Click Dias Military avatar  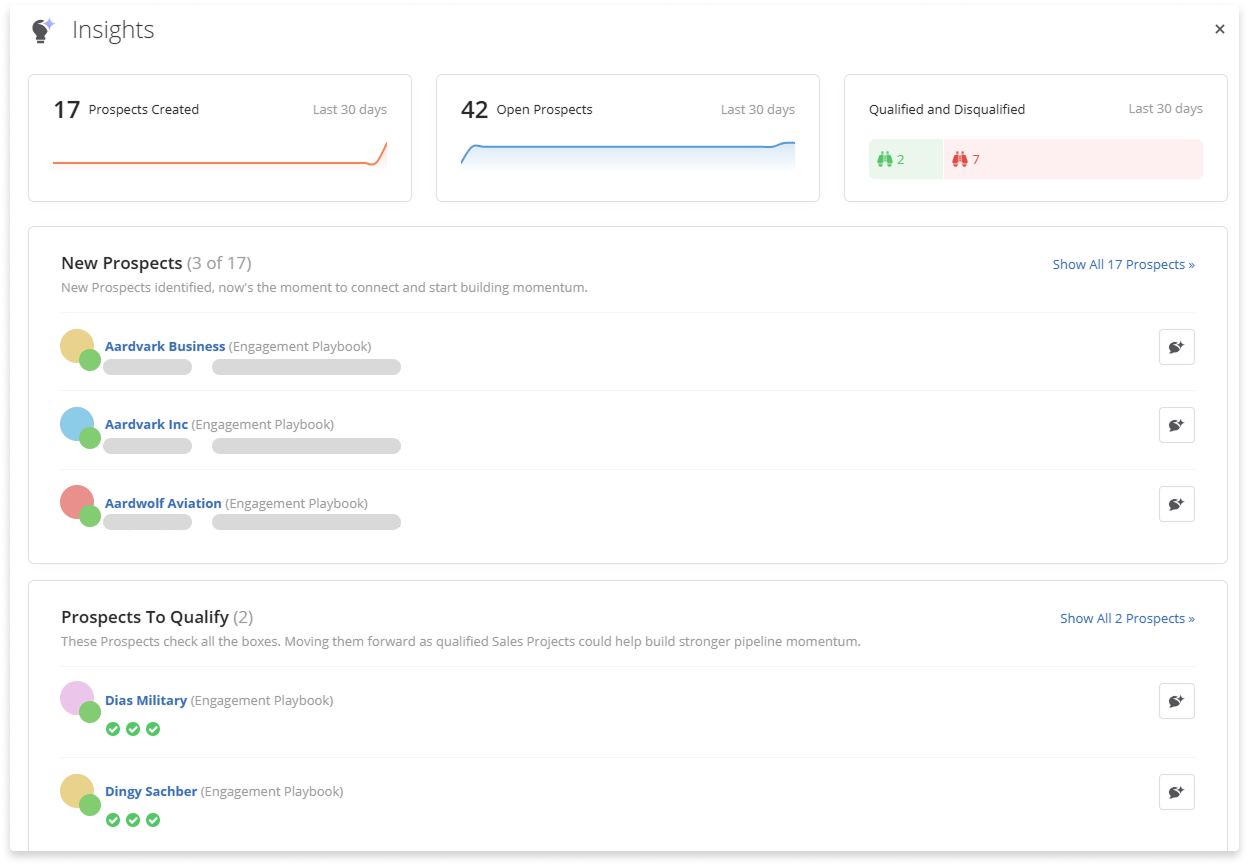(77, 698)
